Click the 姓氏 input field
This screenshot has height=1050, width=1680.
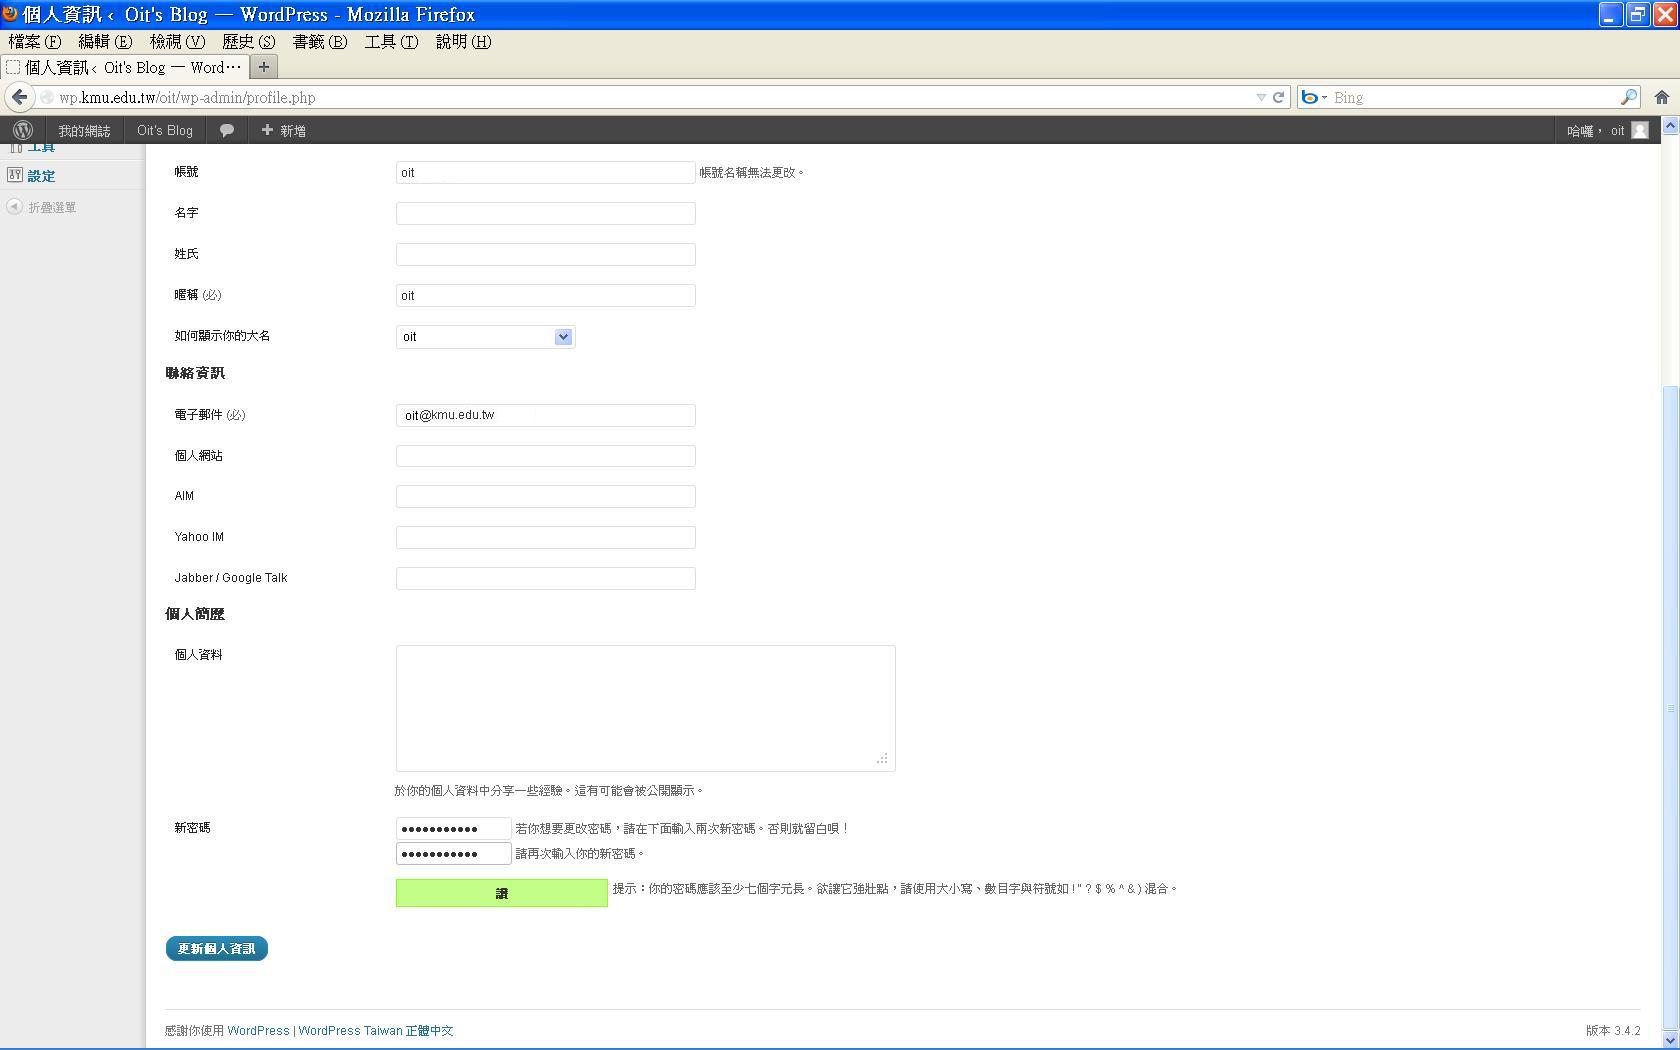(x=545, y=254)
